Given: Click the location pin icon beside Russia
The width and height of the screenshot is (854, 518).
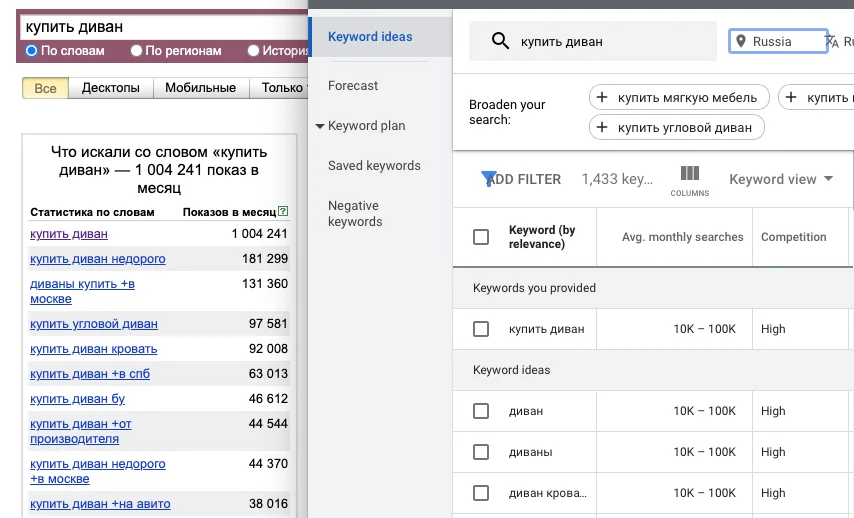Looking at the screenshot, I should point(740,41).
